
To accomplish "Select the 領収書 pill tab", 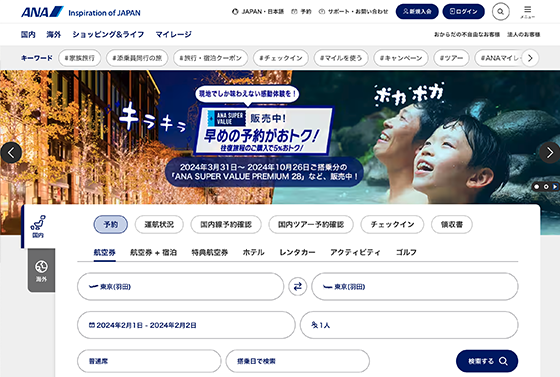I will coord(452,225).
